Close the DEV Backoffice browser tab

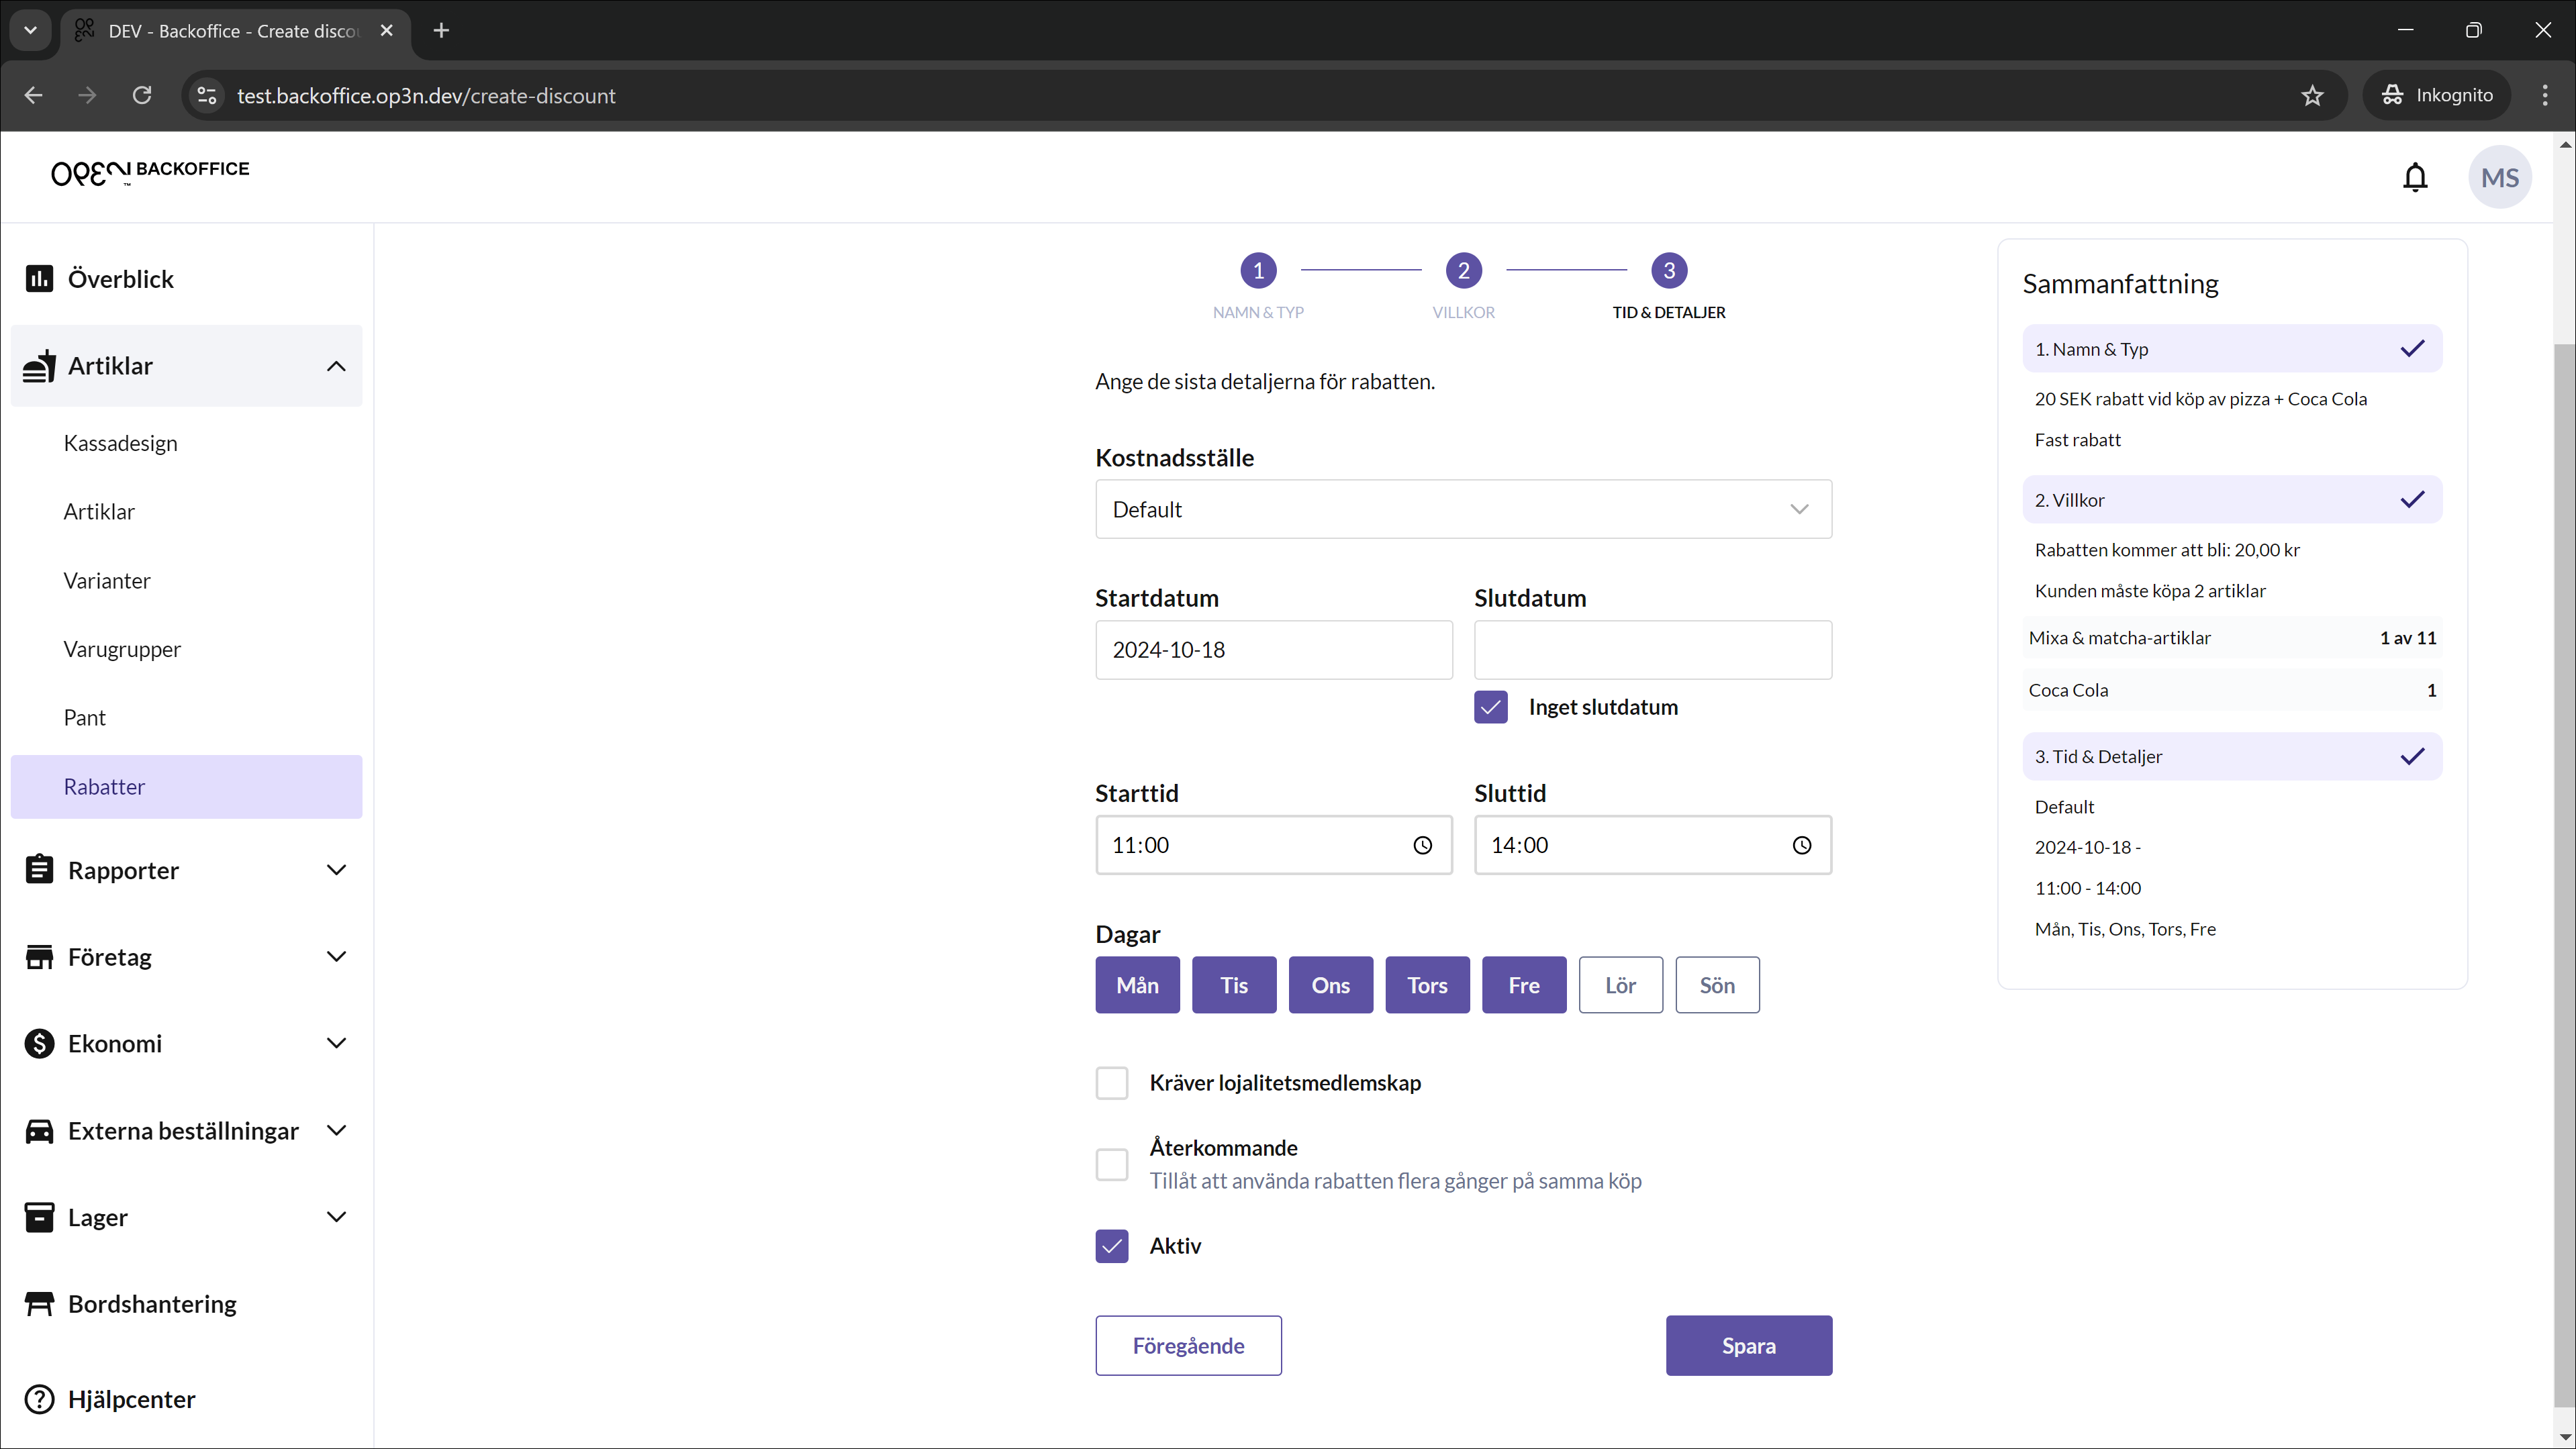tap(386, 31)
